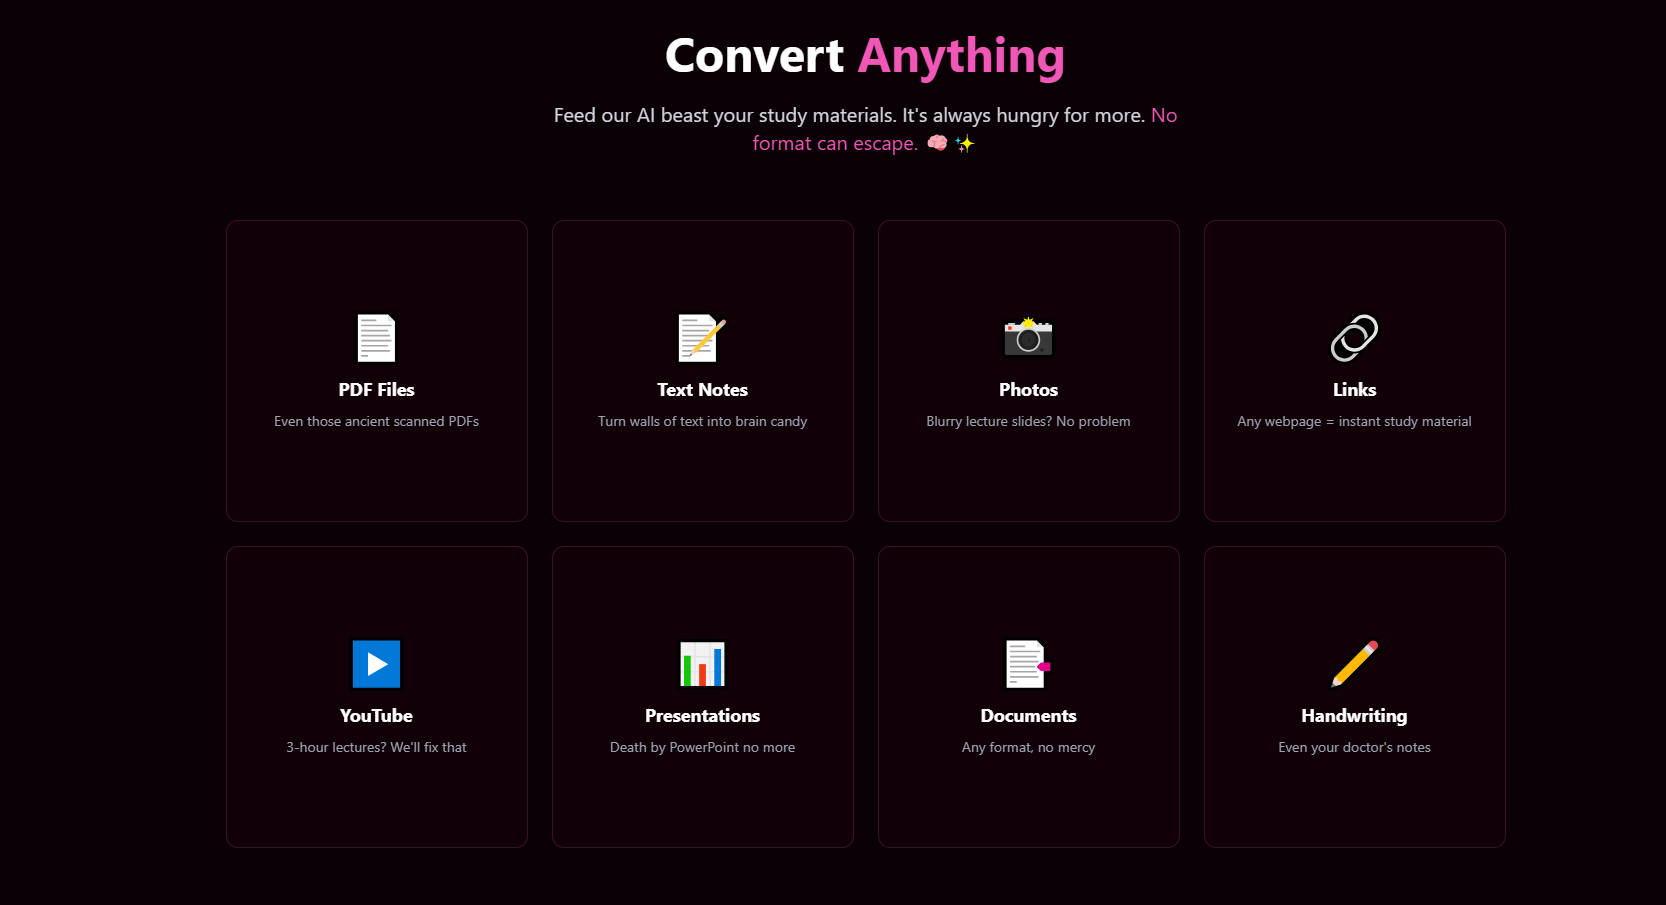
Task: Open the Text Notes card heading
Action: pos(702,390)
